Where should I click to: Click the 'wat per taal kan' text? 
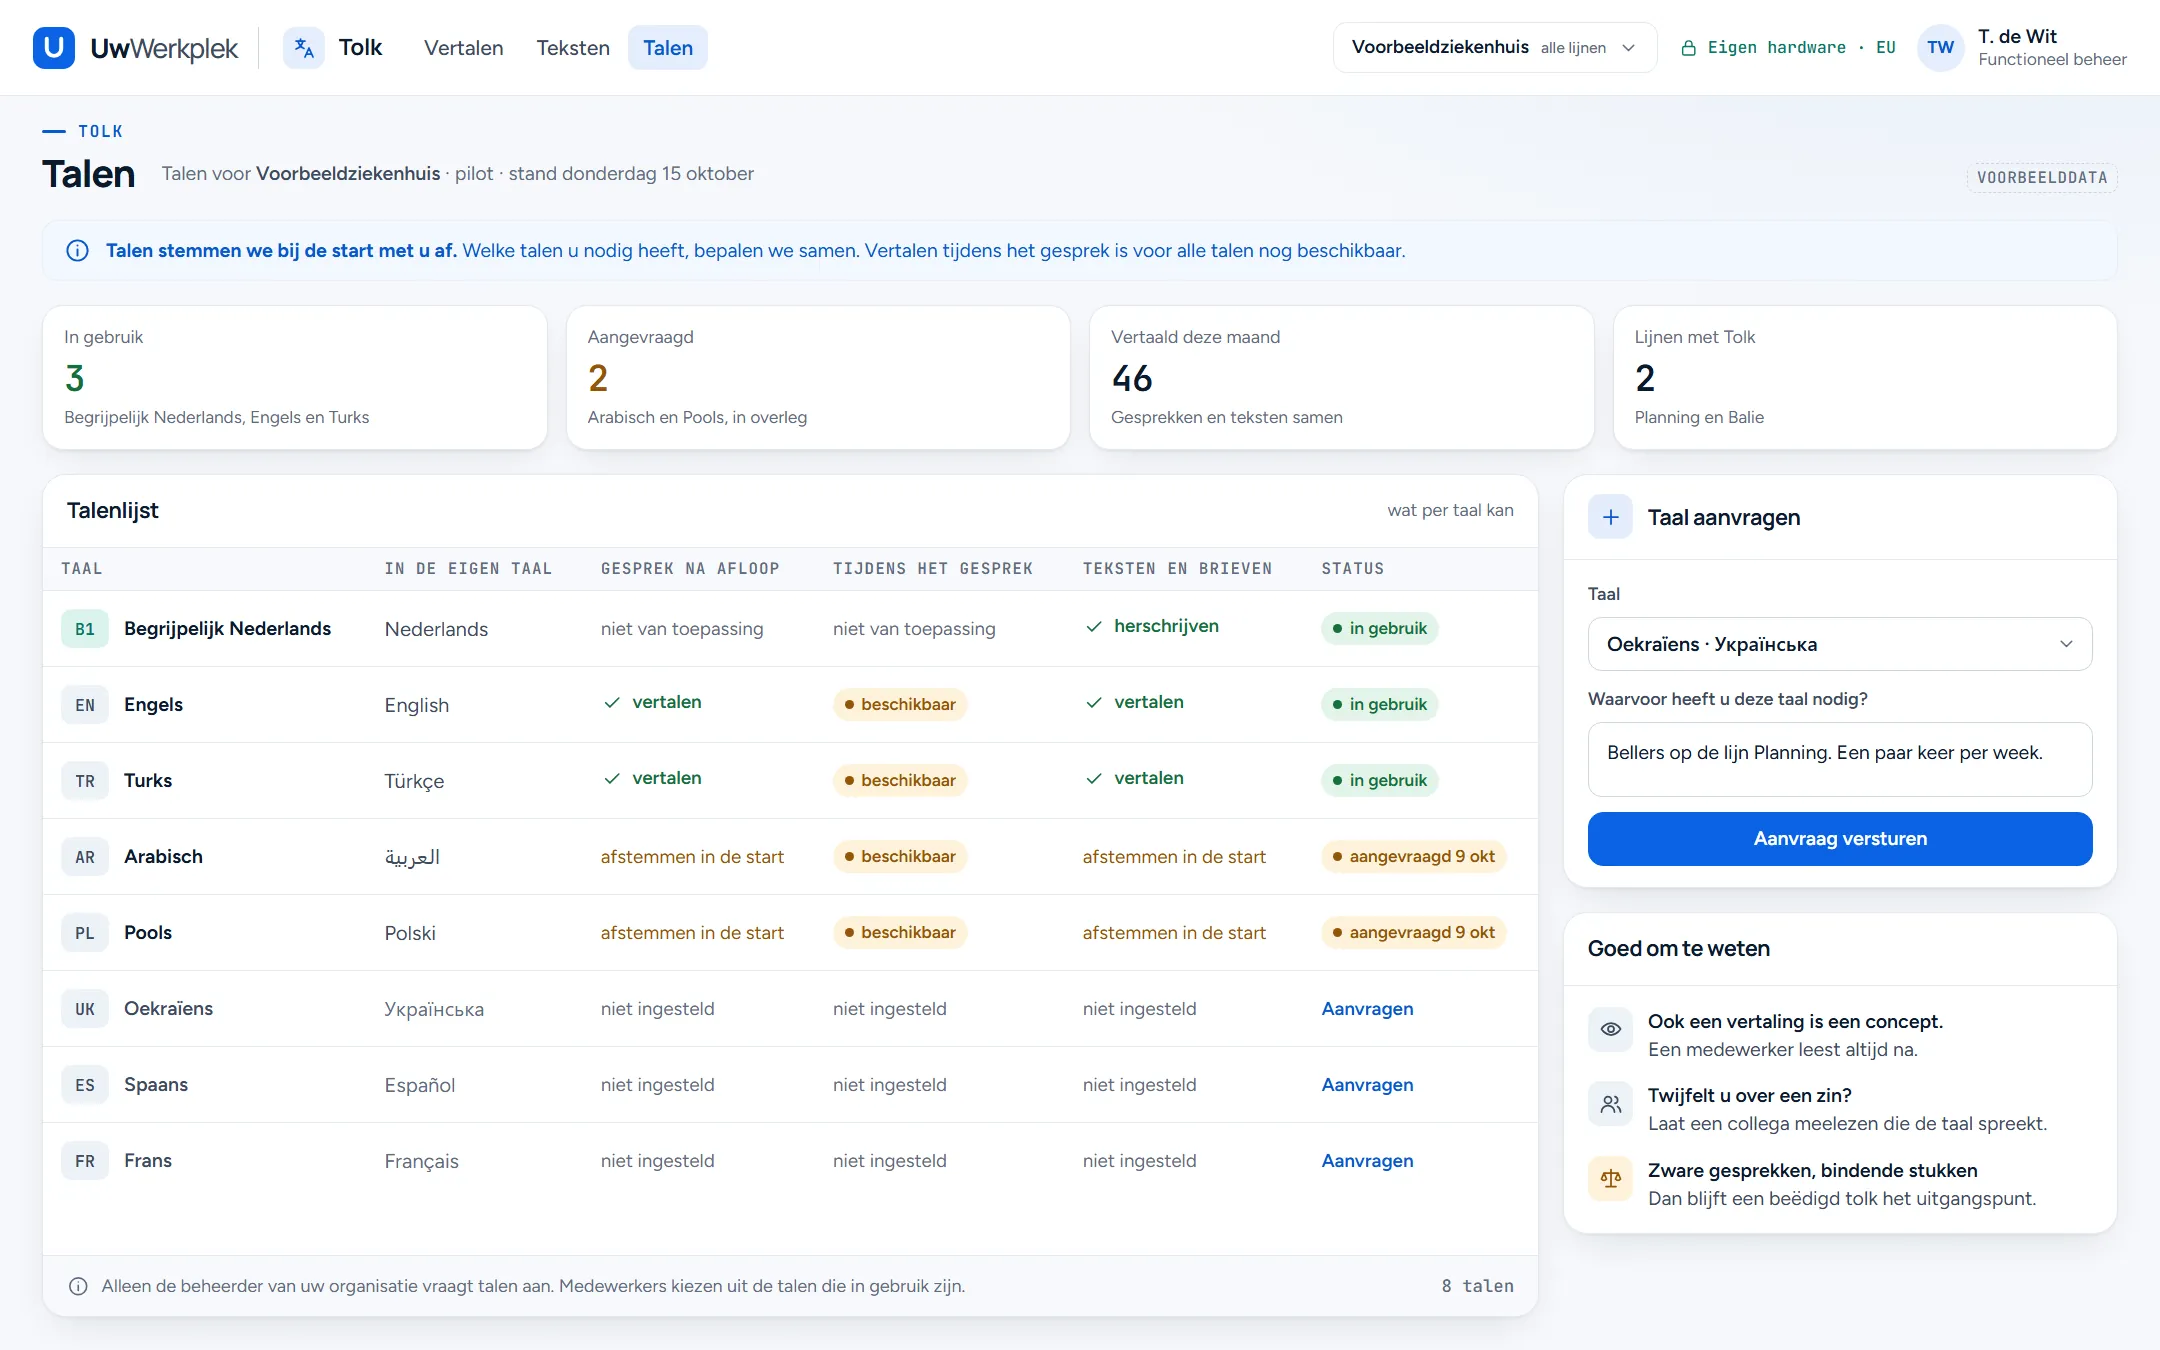pos(1450,510)
